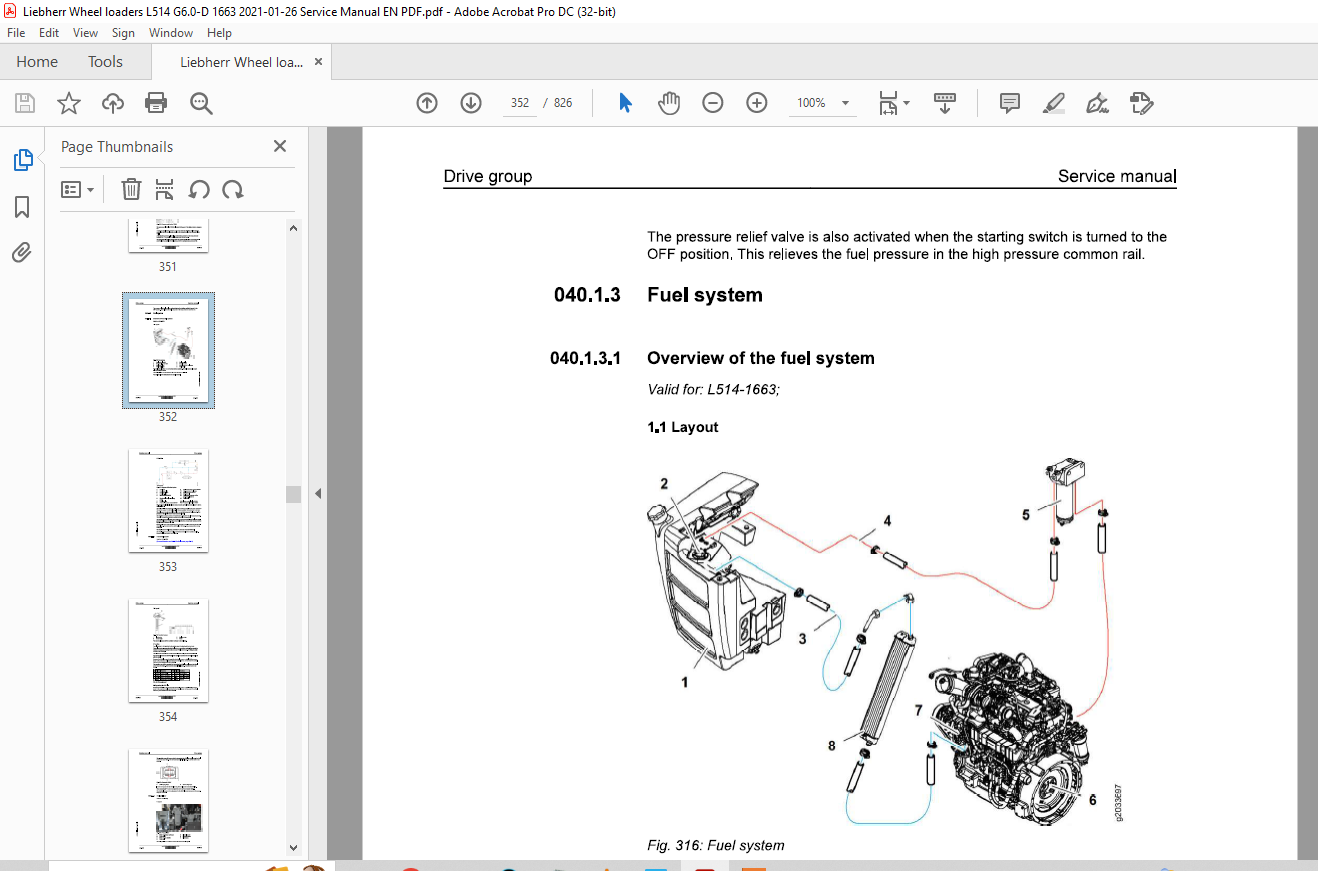Open the Attachments paperclip panel
Screen dimensions: 1318x871
(x=22, y=252)
